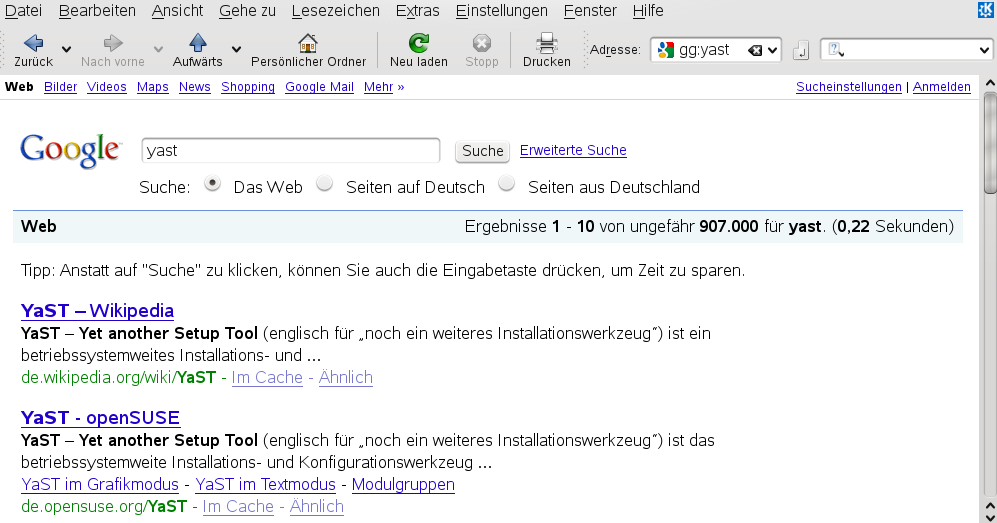Open the Shopping link
The height and width of the screenshot is (523, 997).
point(248,86)
